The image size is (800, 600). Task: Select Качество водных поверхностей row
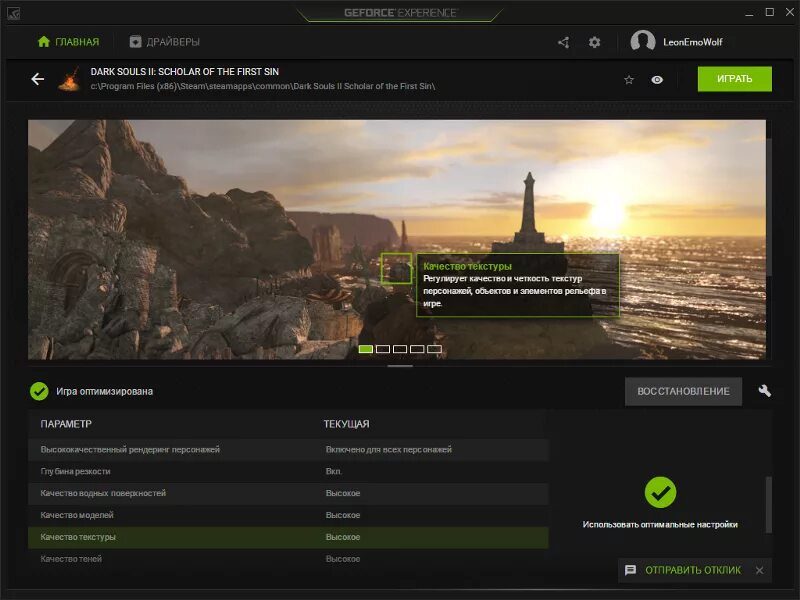tap(288, 493)
